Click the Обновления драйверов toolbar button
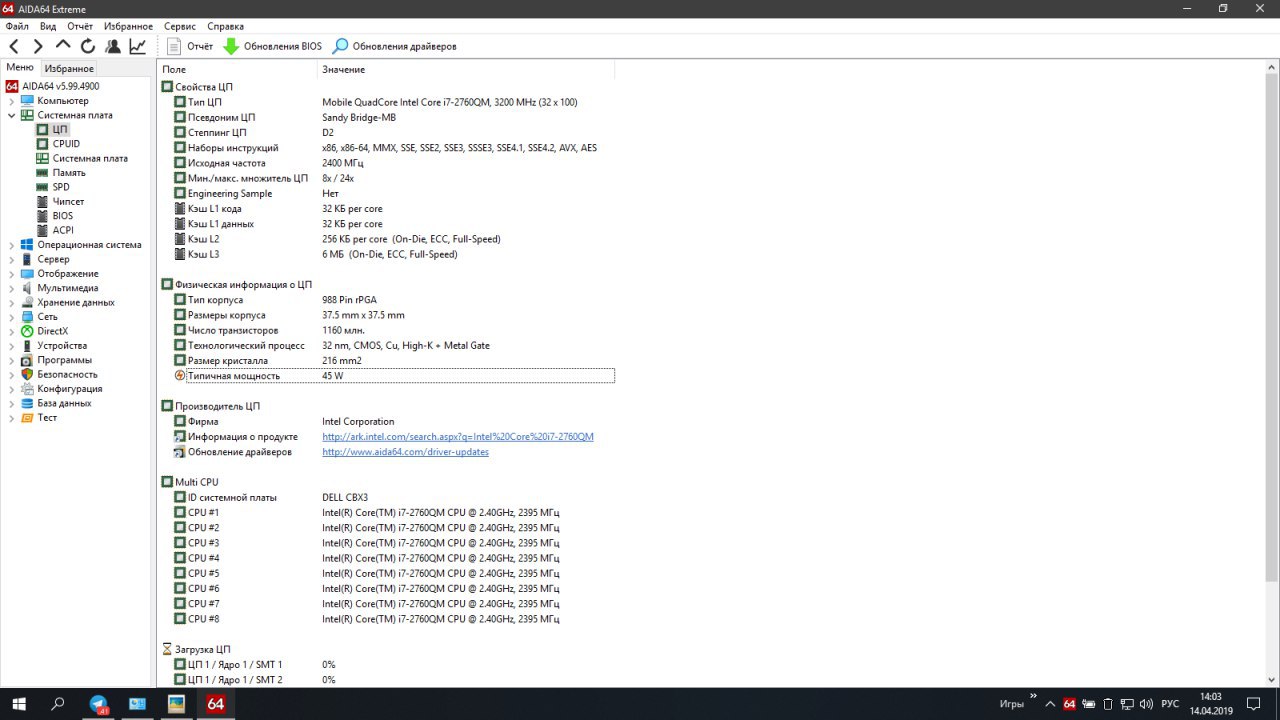This screenshot has width=1280, height=720. point(395,46)
